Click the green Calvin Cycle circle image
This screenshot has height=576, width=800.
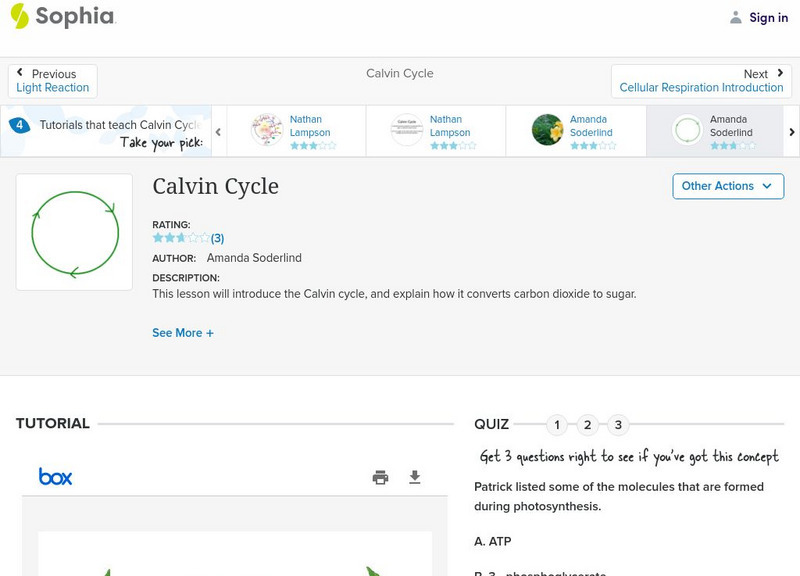point(74,232)
